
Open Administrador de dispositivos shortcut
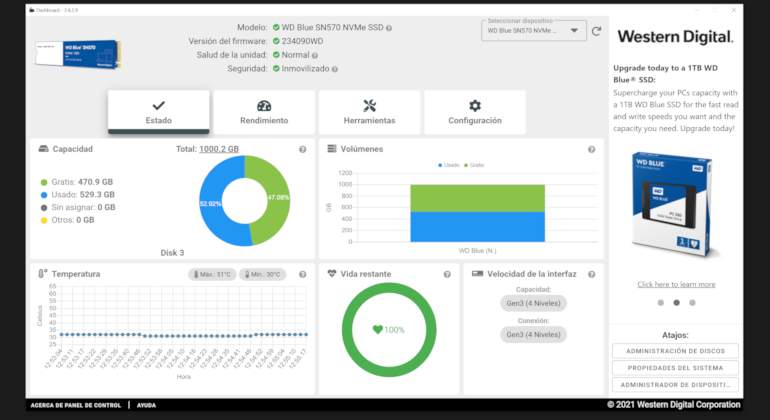pyautogui.click(x=675, y=385)
